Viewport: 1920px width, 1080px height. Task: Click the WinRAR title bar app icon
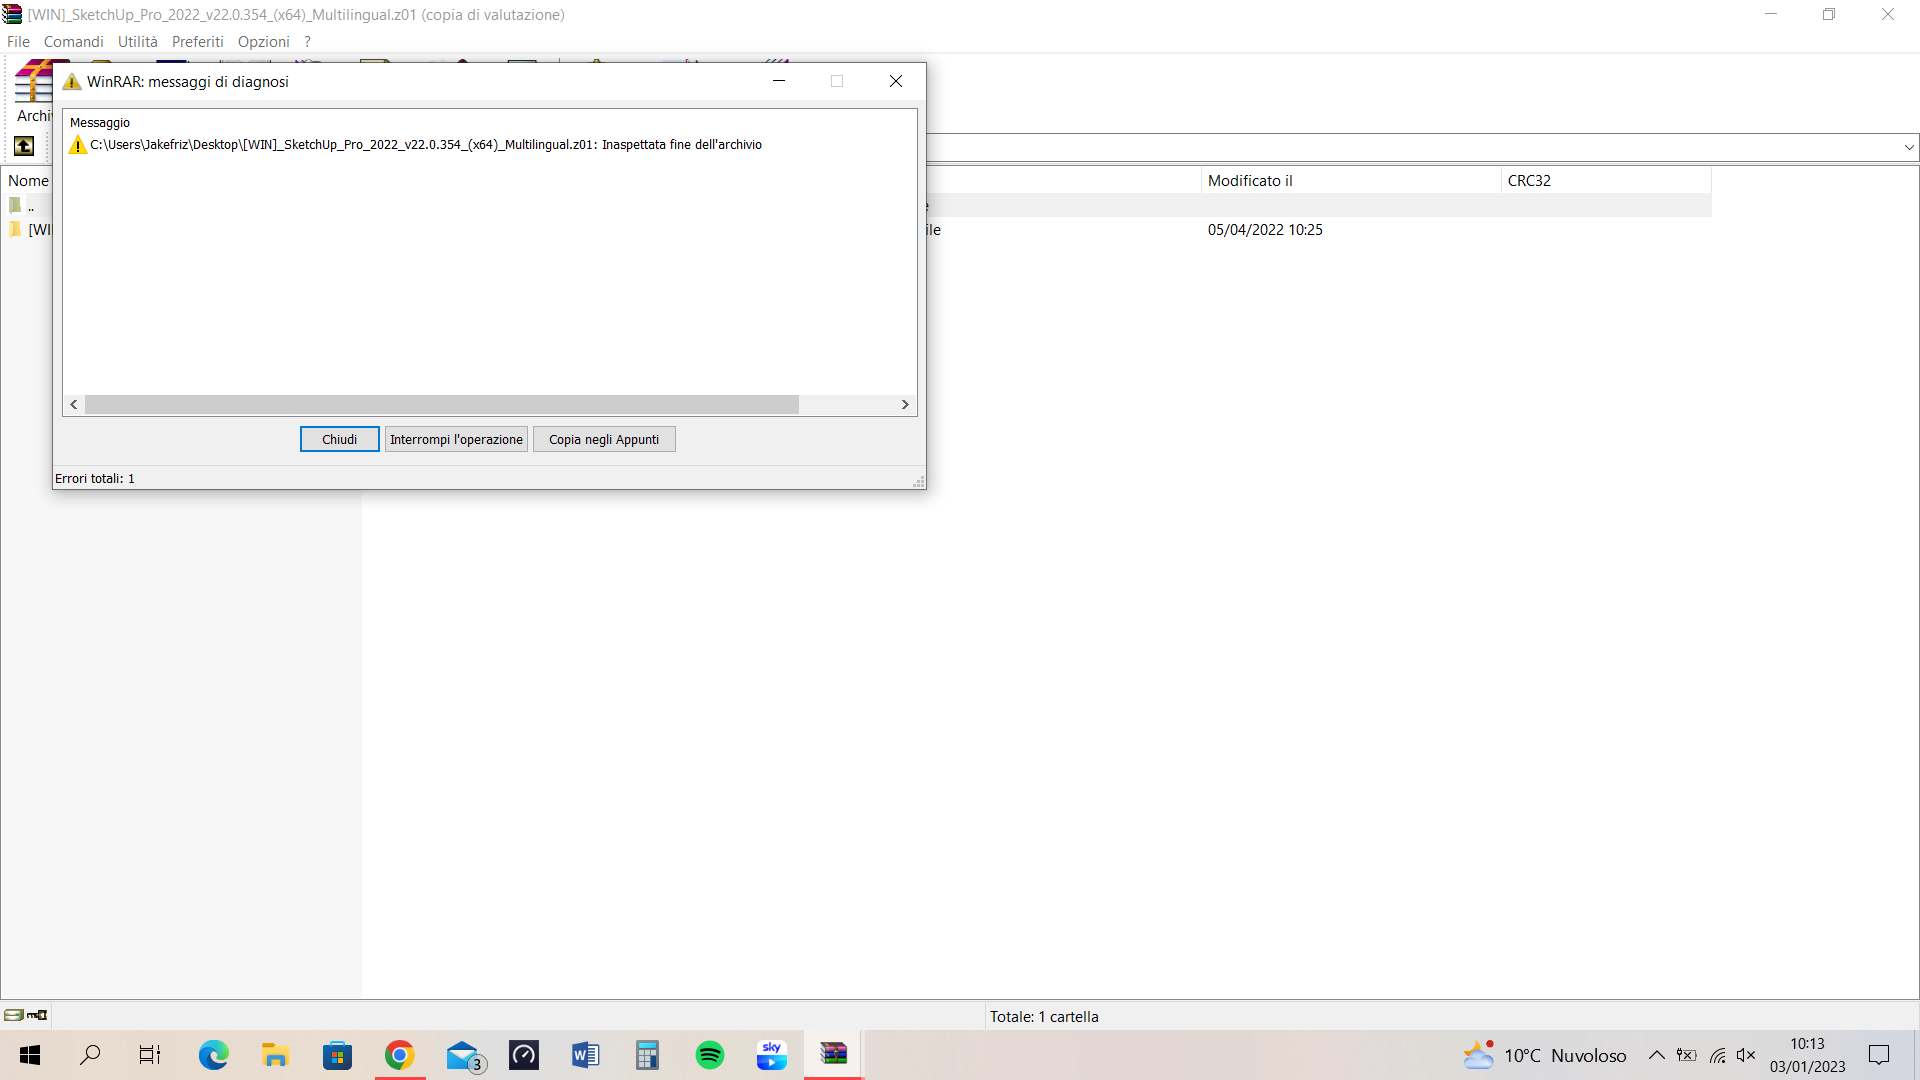(x=12, y=14)
